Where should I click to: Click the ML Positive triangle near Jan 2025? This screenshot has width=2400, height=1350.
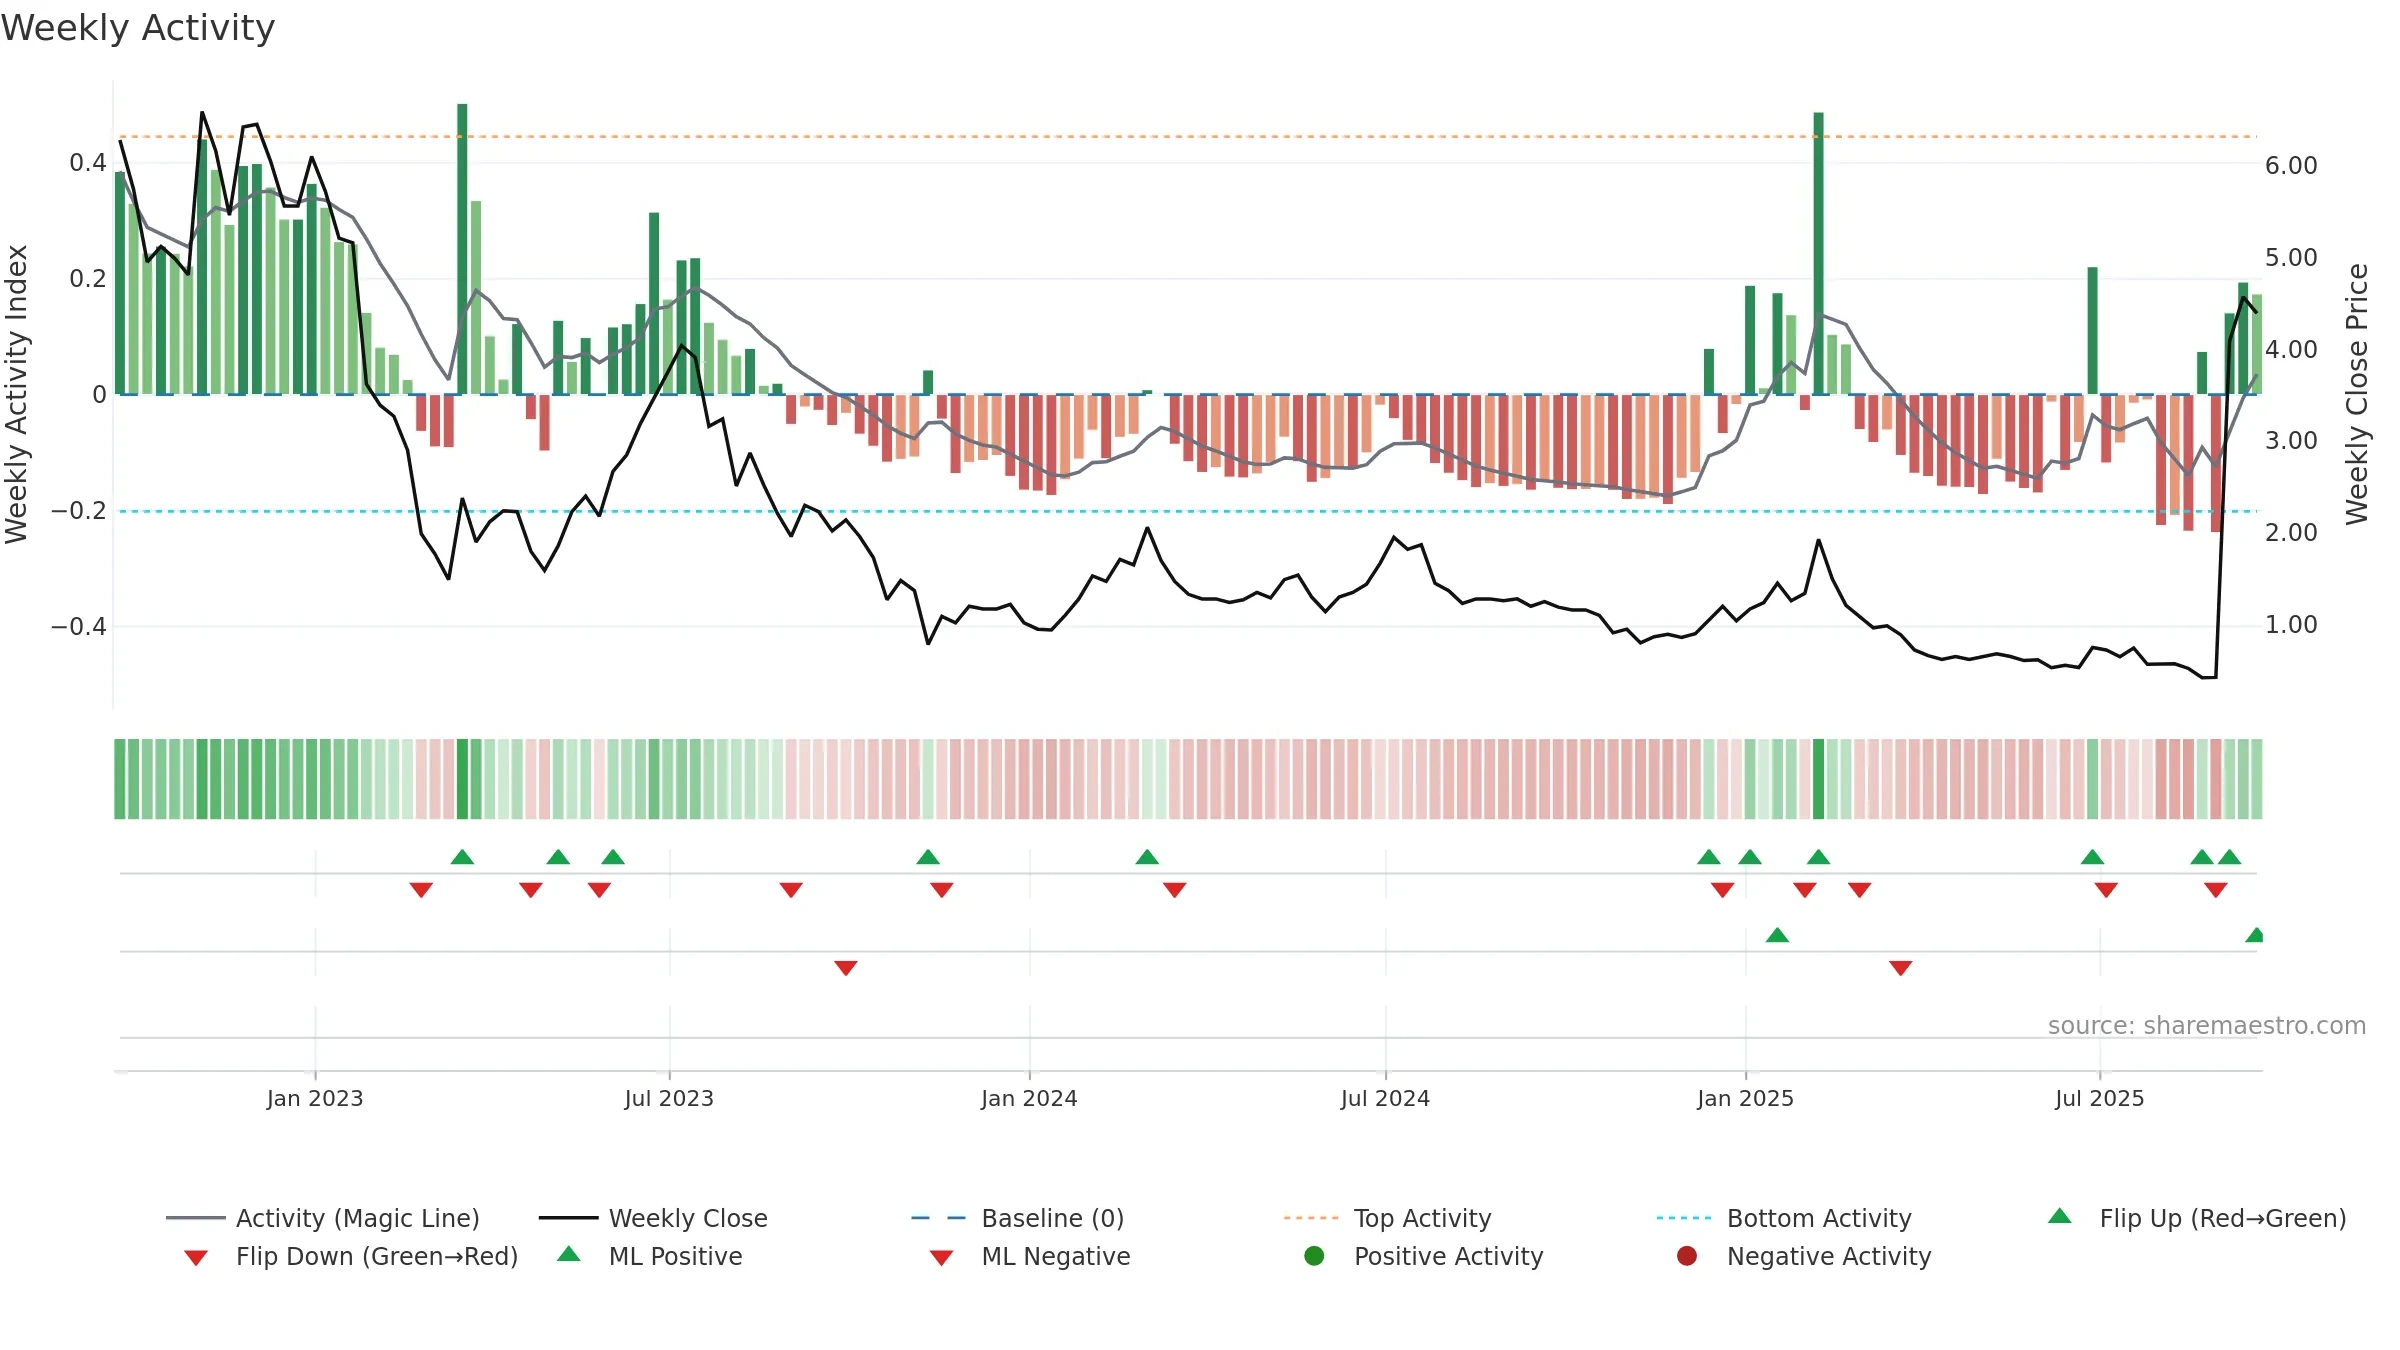click(x=1777, y=935)
